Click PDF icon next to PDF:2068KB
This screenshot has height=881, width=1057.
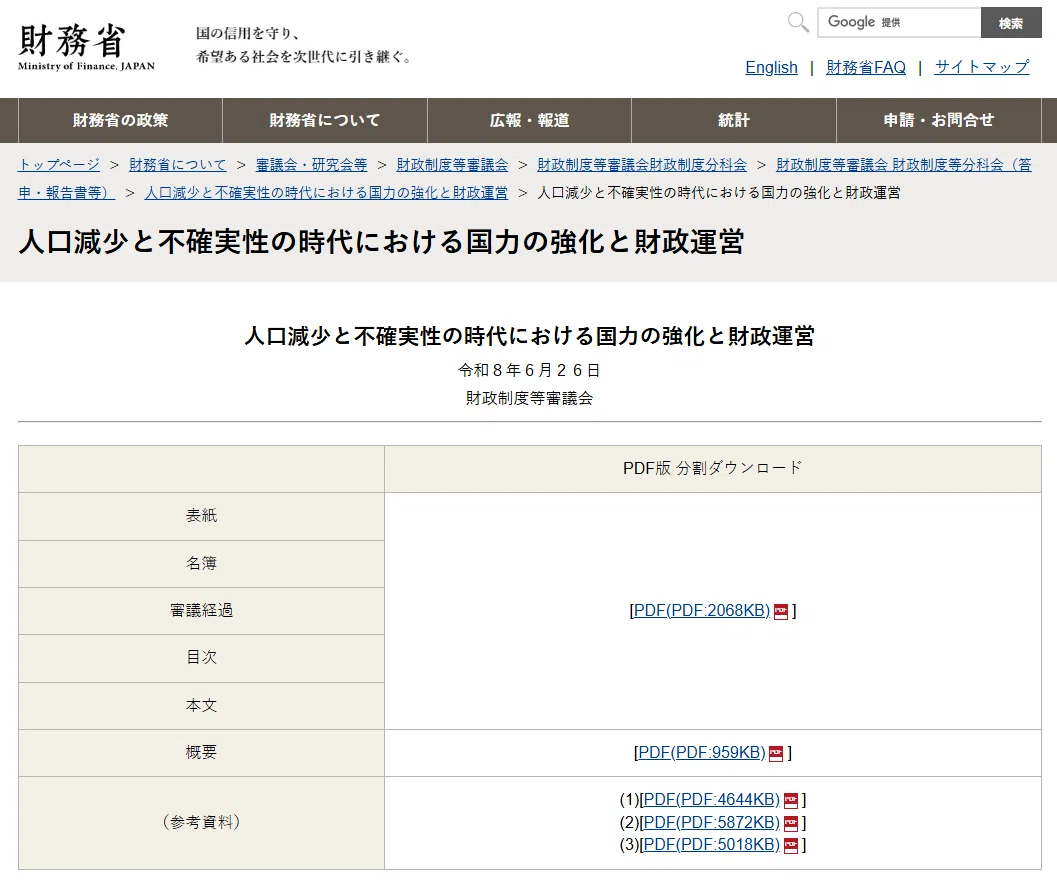click(x=781, y=611)
